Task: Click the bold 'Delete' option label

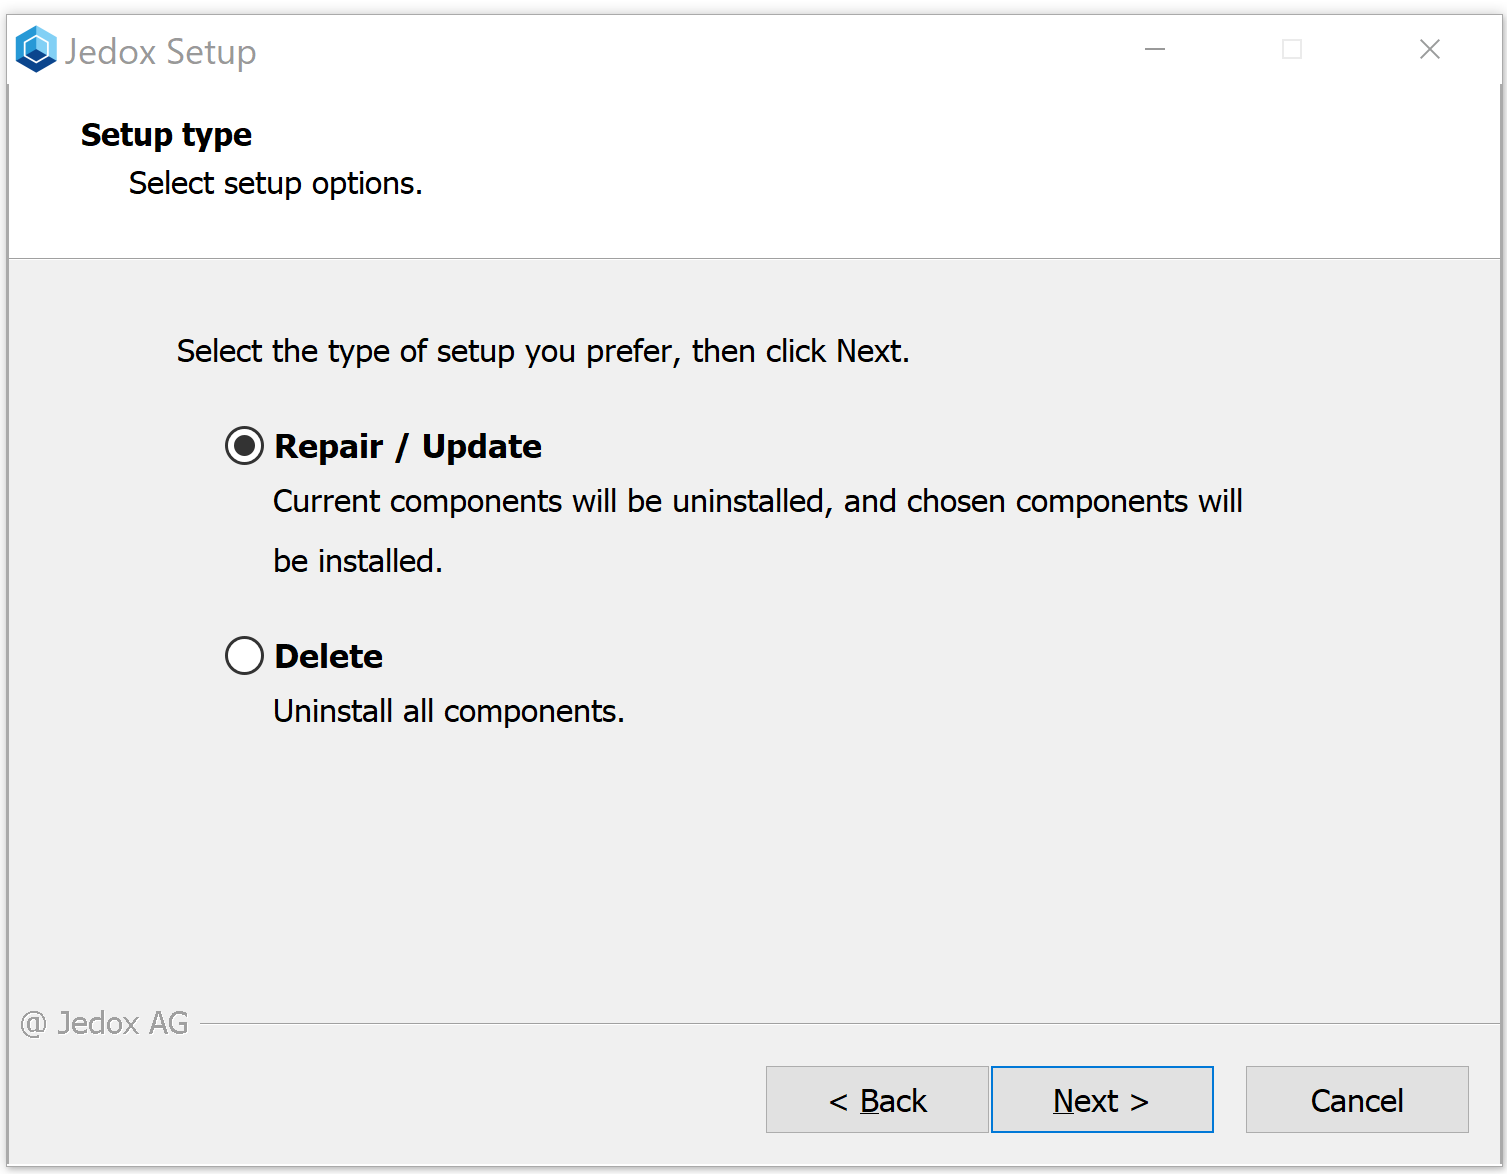Action: click(x=329, y=656)
